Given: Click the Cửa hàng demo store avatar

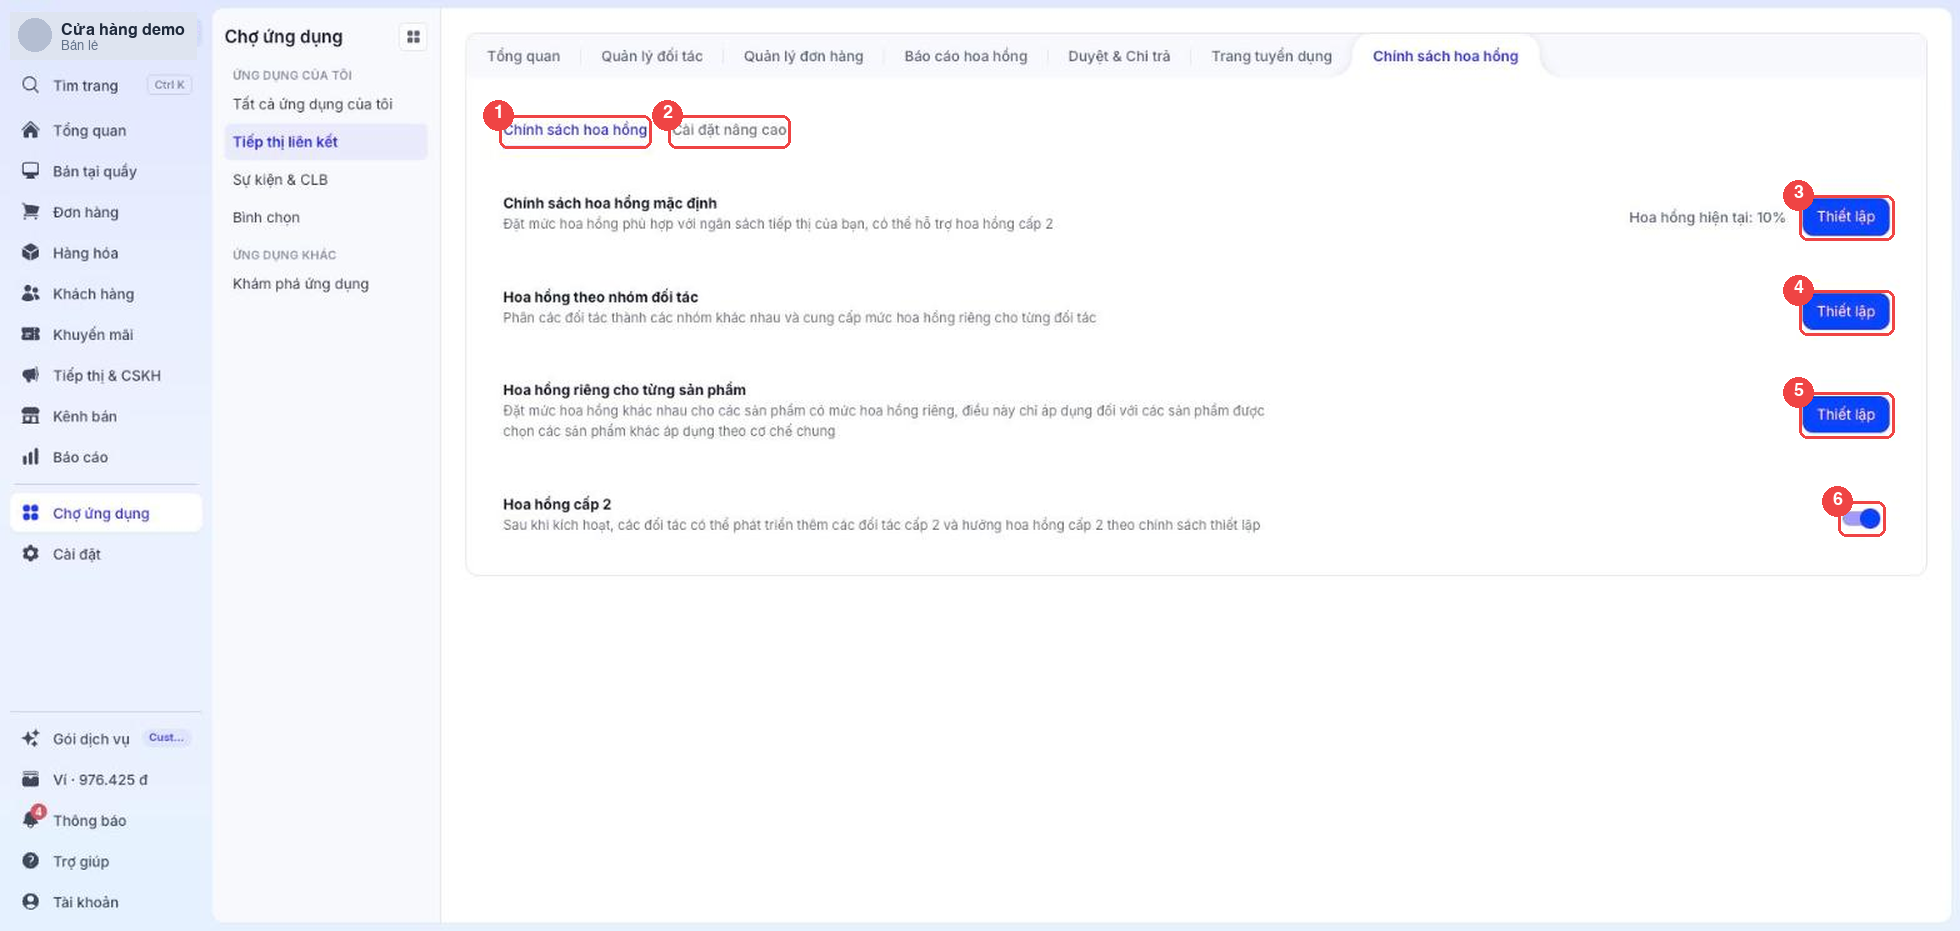Looking at the screenshot, I should 35,35.
